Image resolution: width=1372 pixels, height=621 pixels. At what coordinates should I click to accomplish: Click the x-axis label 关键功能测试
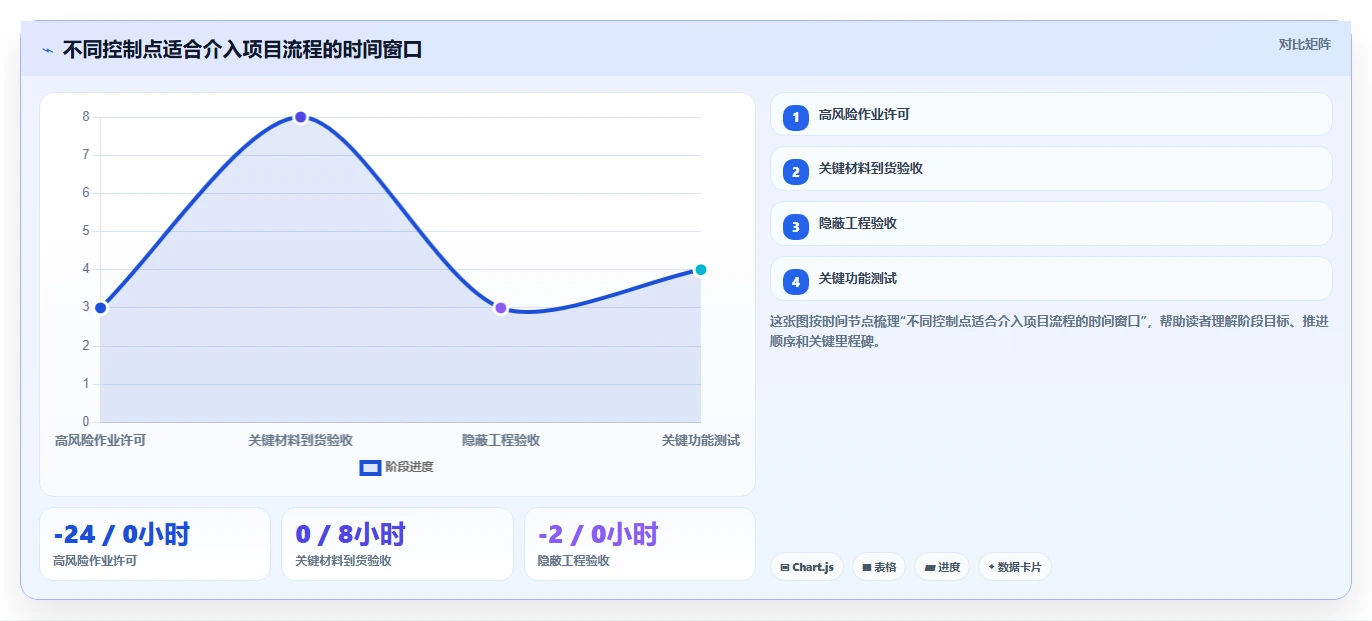pos(701,440)
